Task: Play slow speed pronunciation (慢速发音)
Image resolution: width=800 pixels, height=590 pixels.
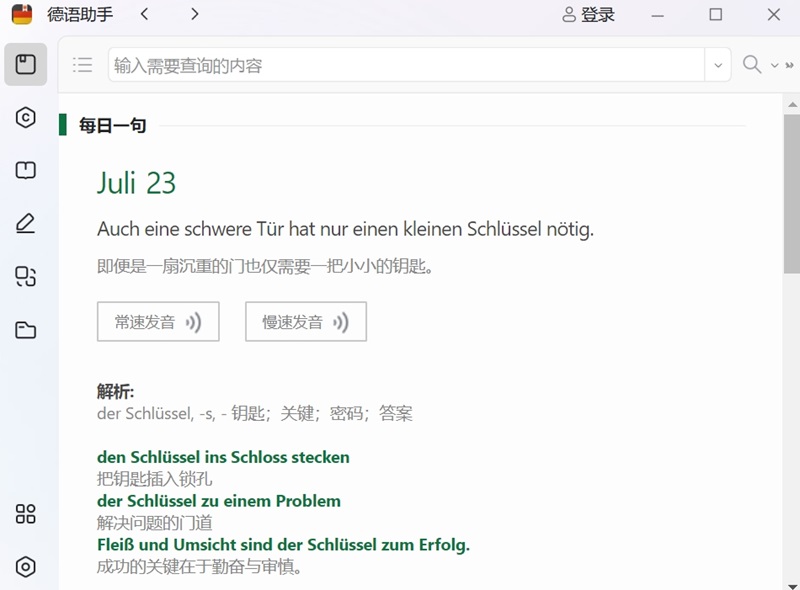Action: (x=306, y=322)
